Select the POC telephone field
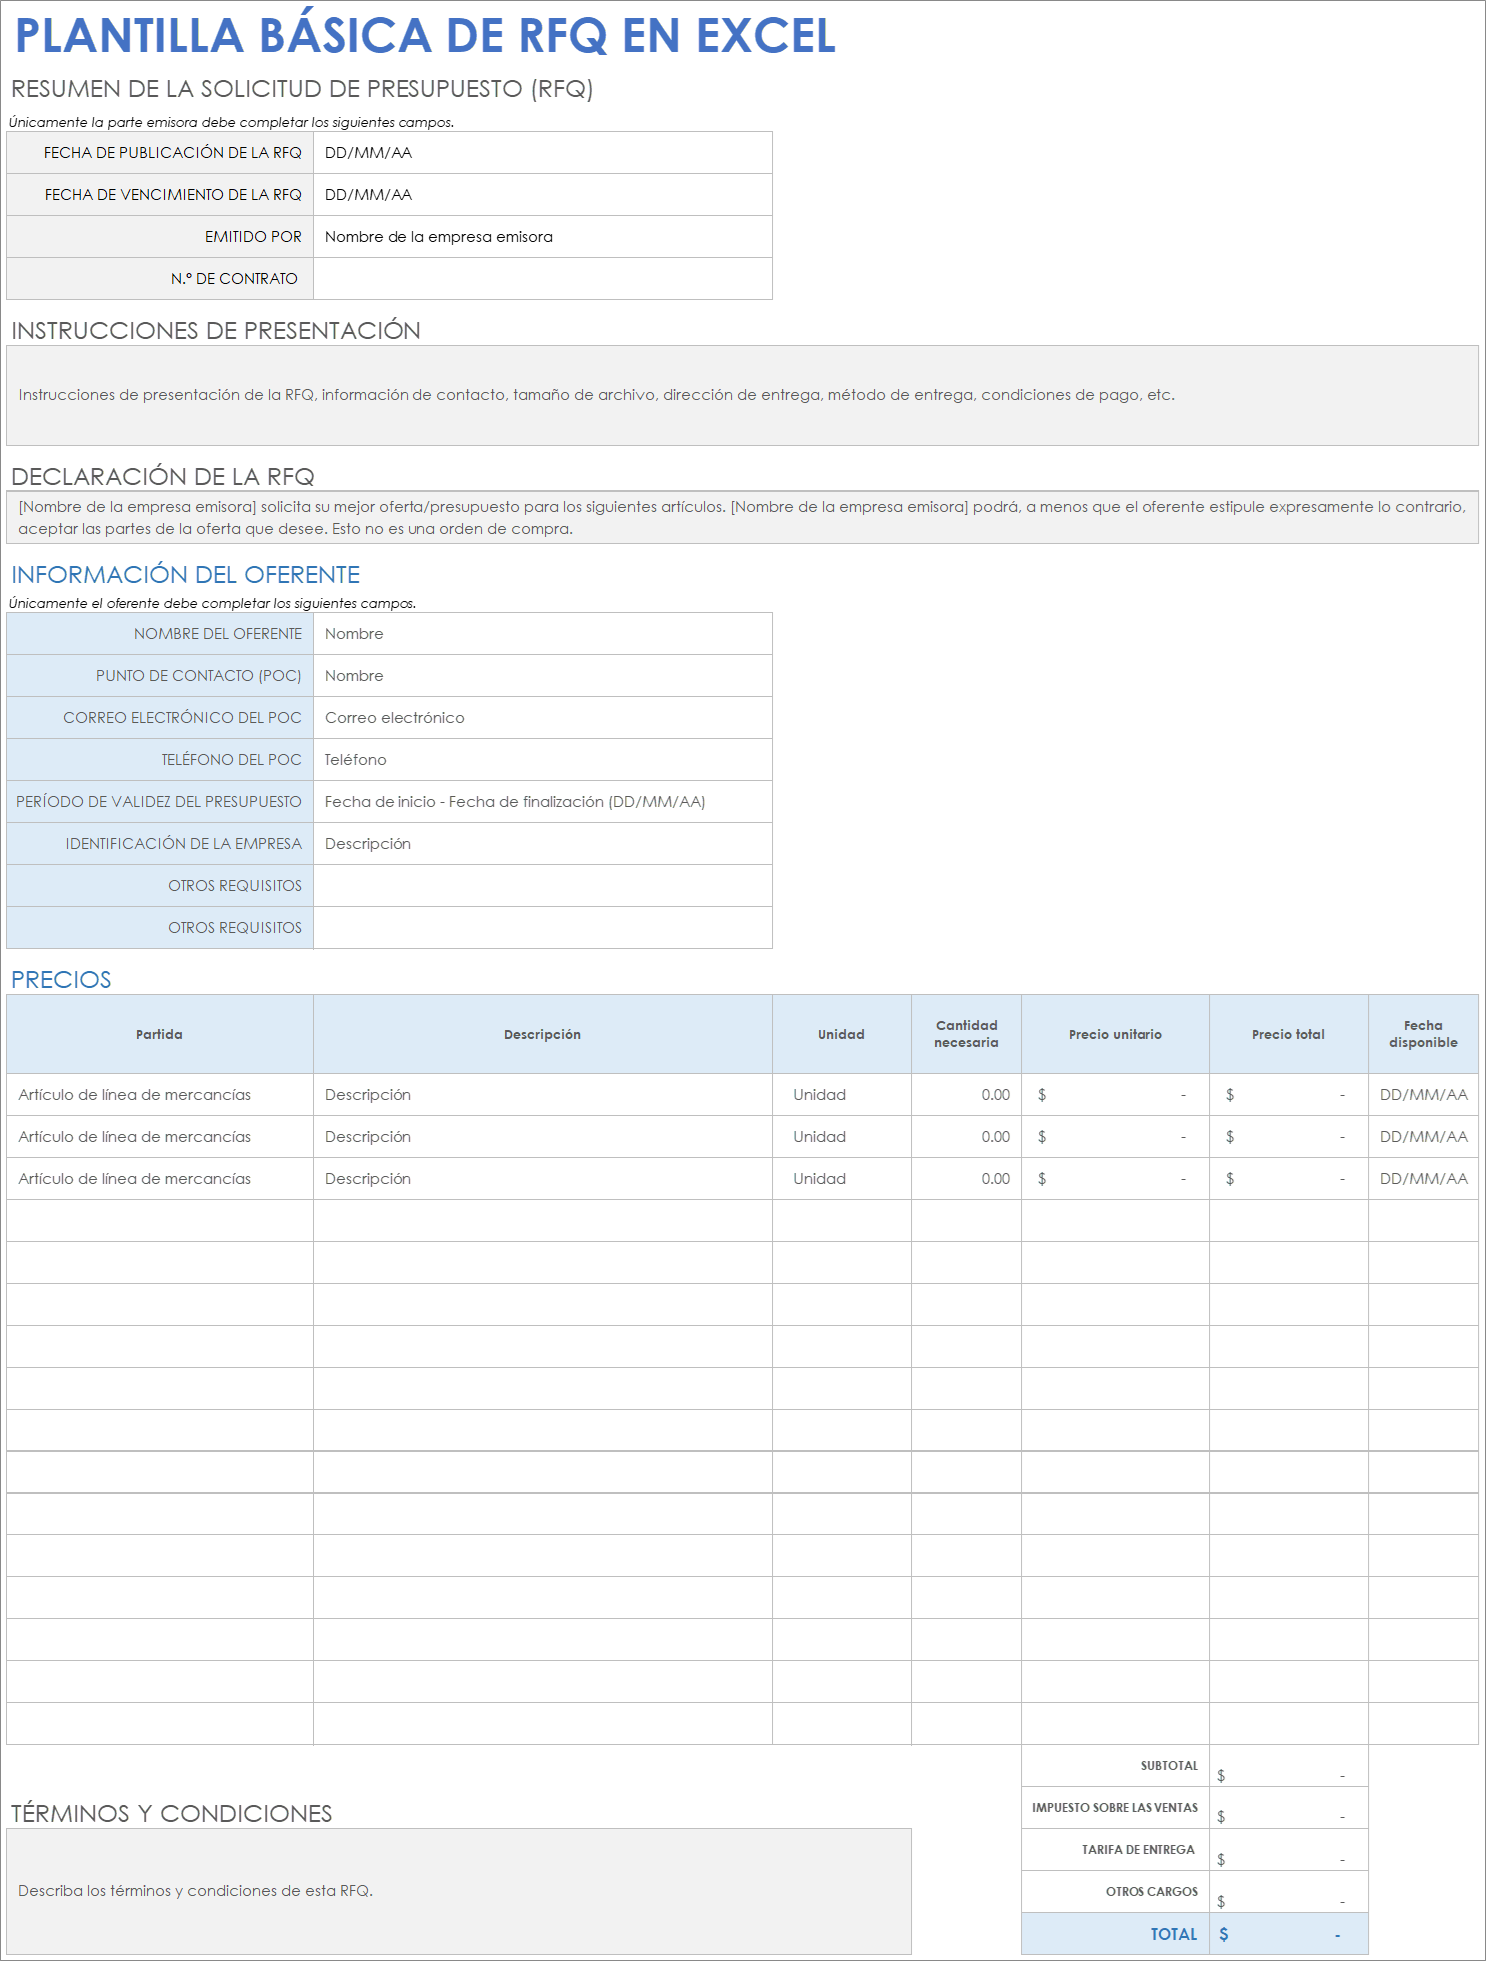 pos(542,760)
